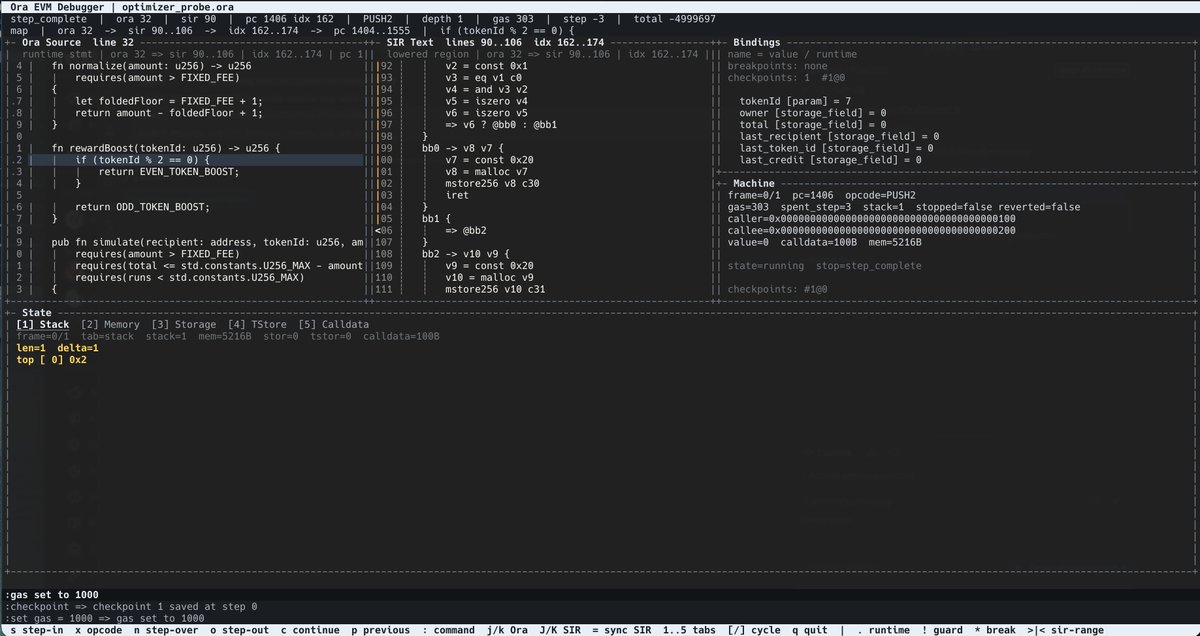Click the ':gas set to 1000' command line

52,595
